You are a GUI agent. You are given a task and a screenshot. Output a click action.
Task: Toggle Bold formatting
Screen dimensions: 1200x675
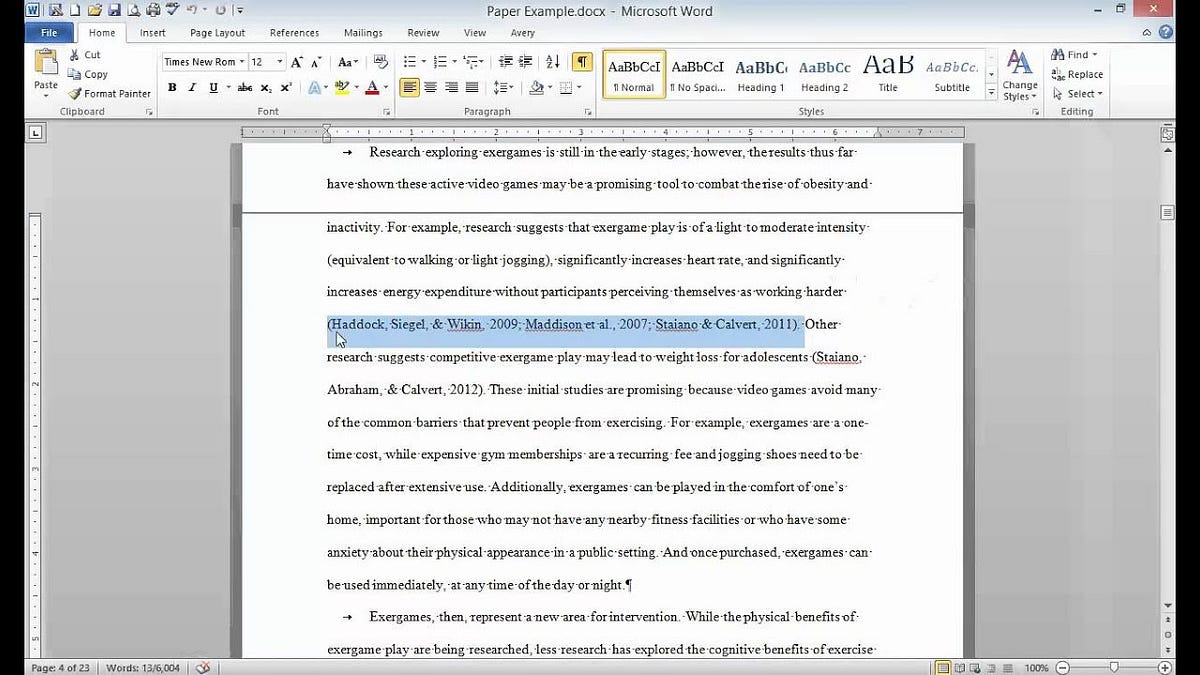(x=172, y=88)
